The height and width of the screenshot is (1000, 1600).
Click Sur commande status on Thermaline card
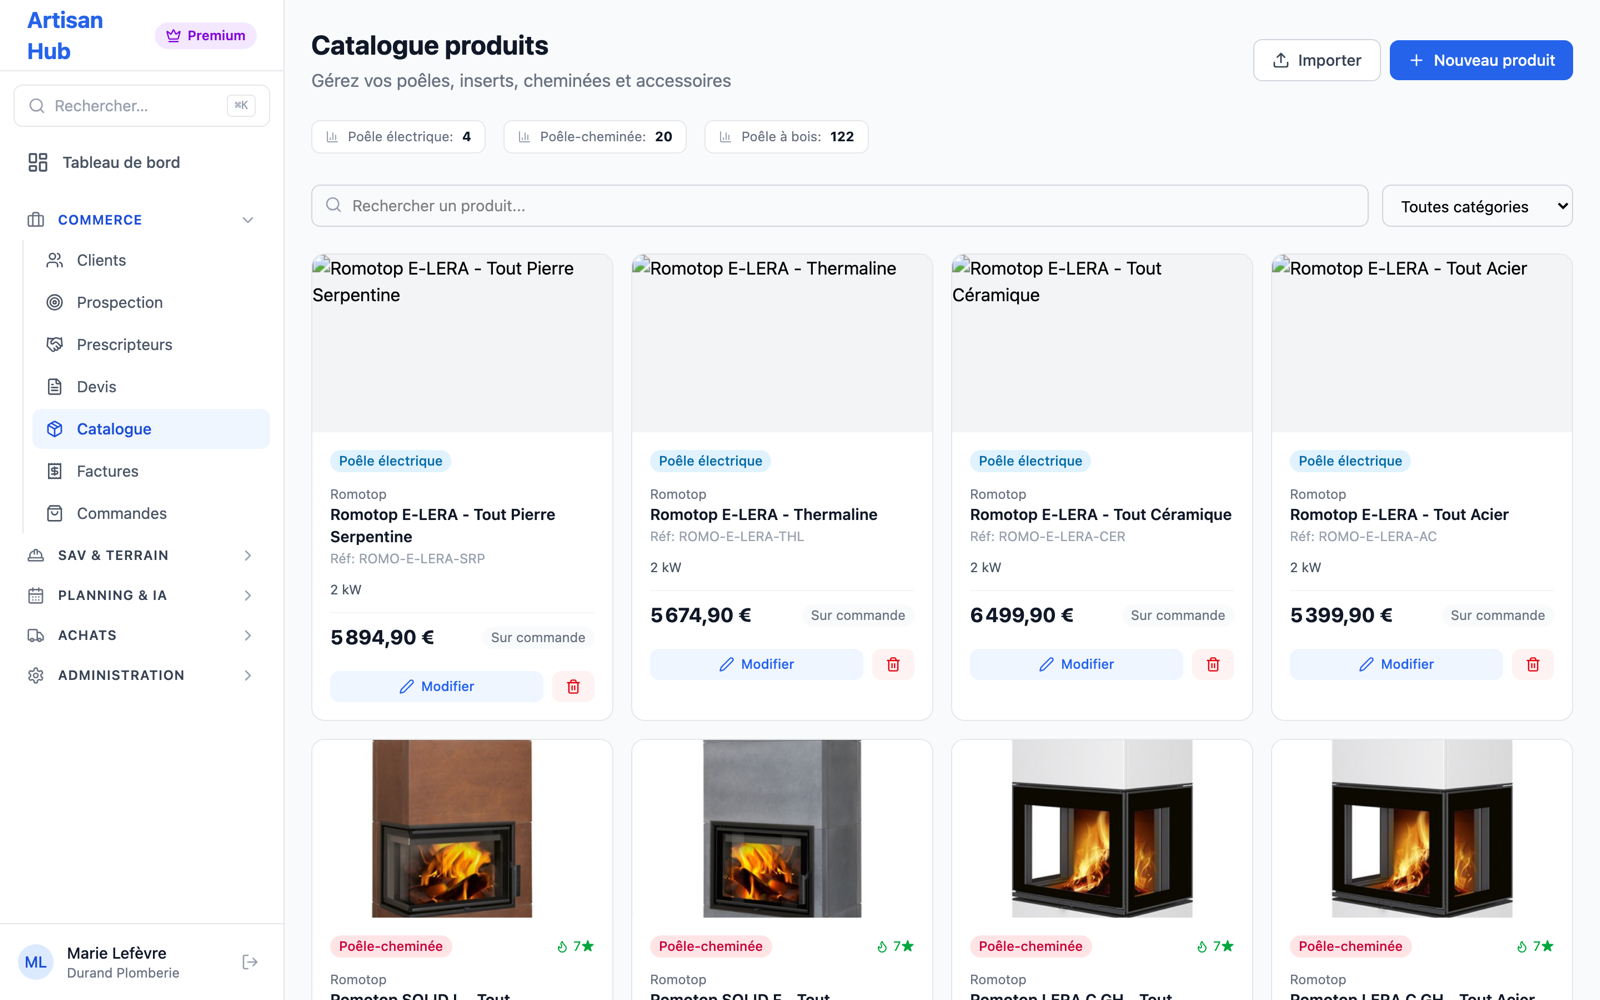point(858,615)
